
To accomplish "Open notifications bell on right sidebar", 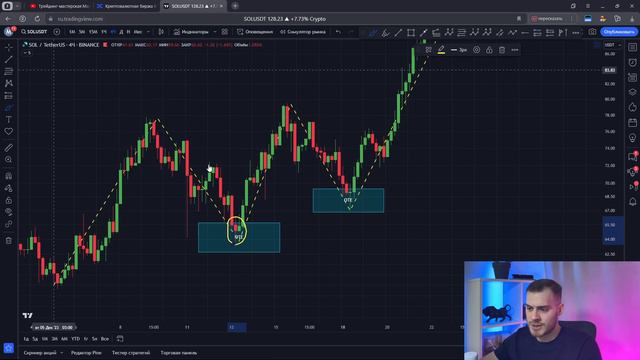I will (632, 202).
